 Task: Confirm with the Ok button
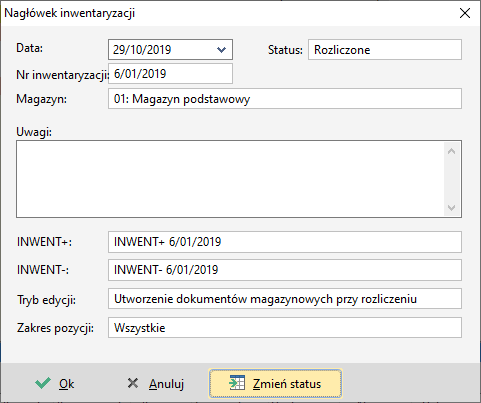point(55,383)
